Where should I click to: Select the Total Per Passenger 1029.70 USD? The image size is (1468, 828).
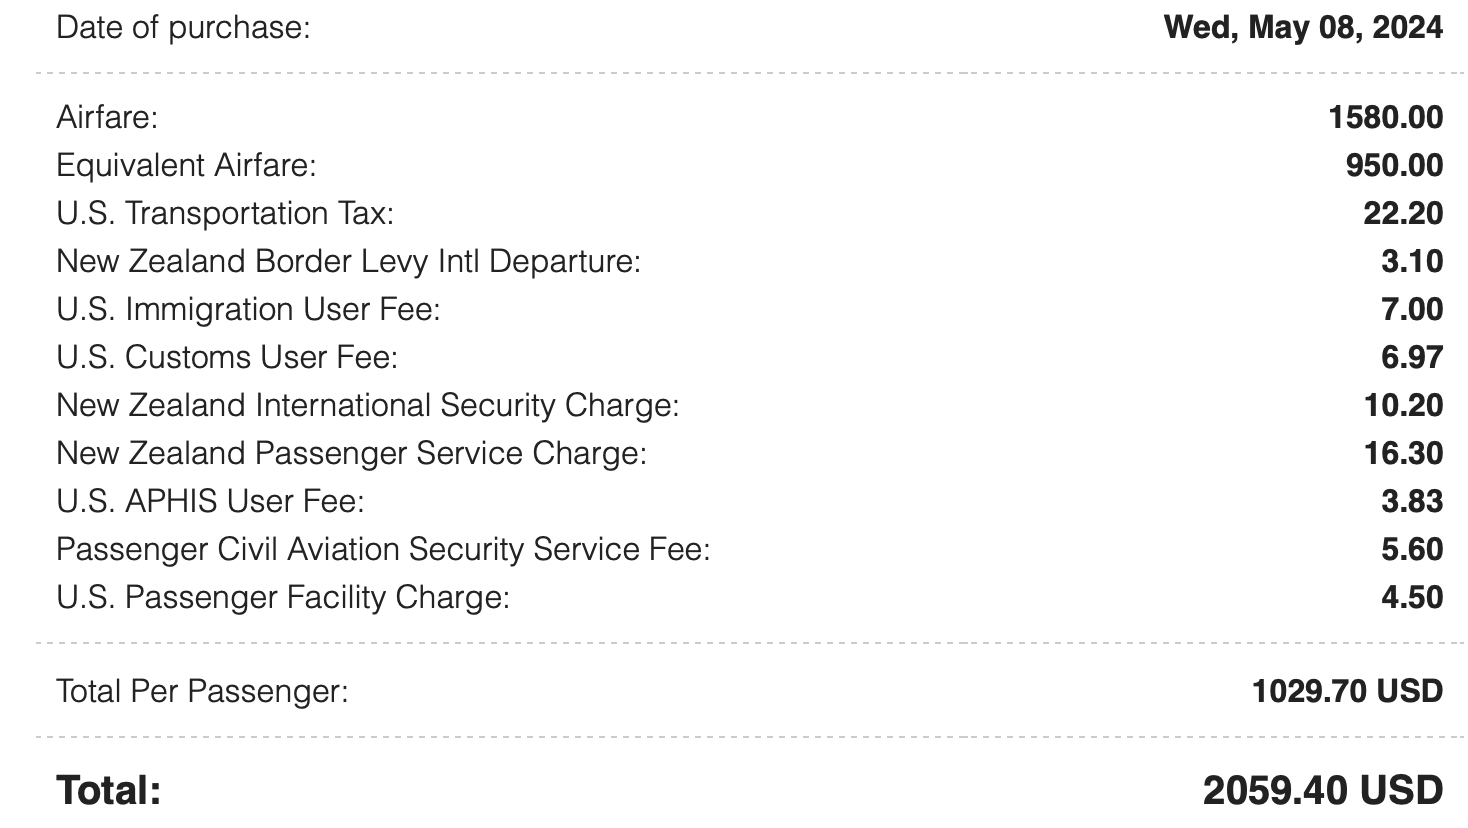(1347, 691)
